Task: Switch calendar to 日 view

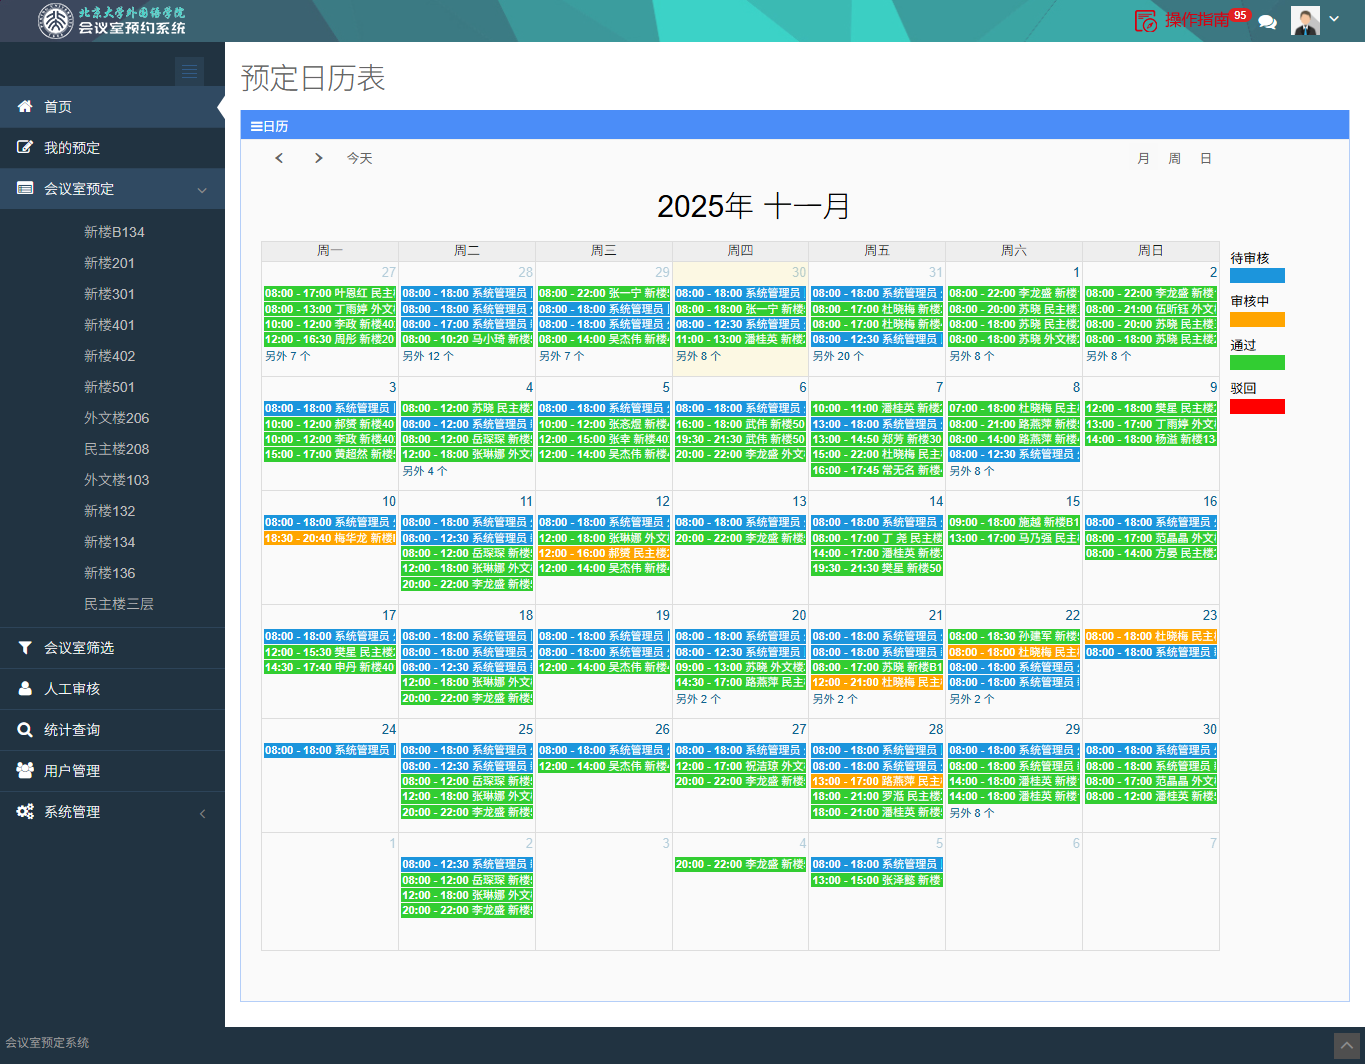Action: click(1206, 158)
